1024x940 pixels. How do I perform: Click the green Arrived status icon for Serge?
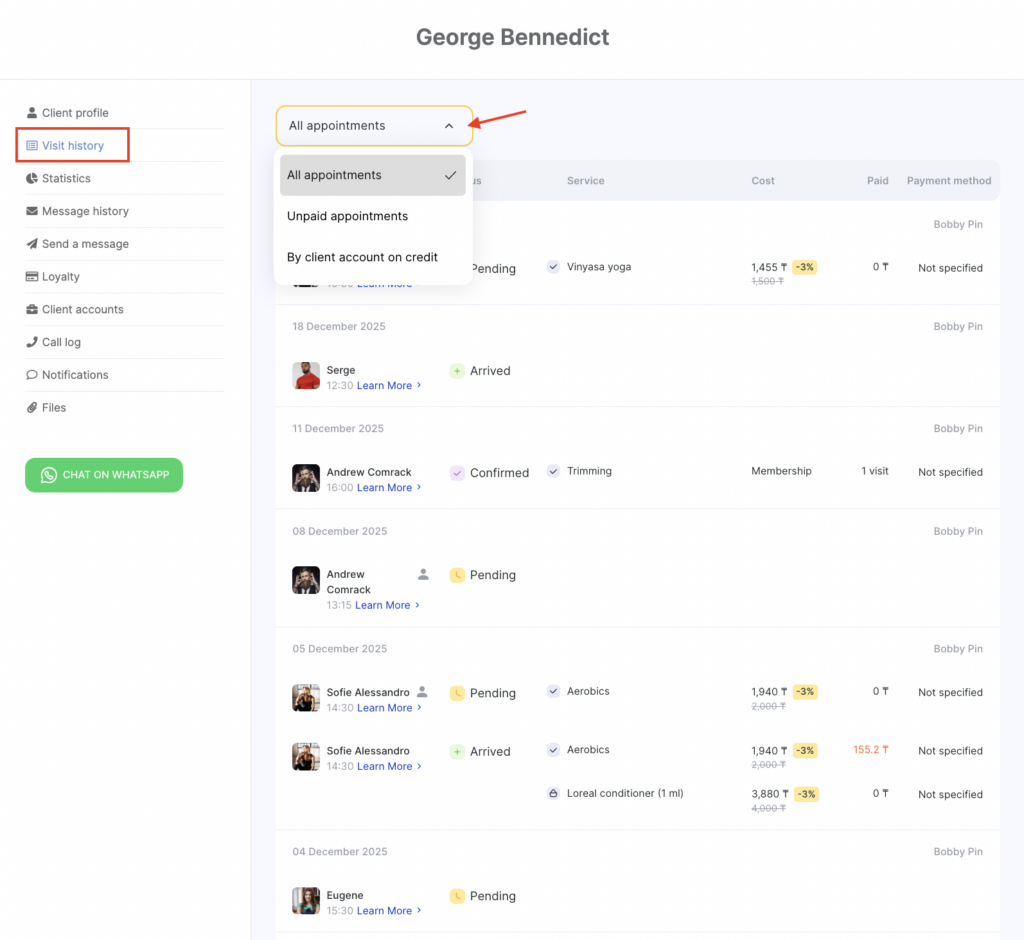coord(457,371)
